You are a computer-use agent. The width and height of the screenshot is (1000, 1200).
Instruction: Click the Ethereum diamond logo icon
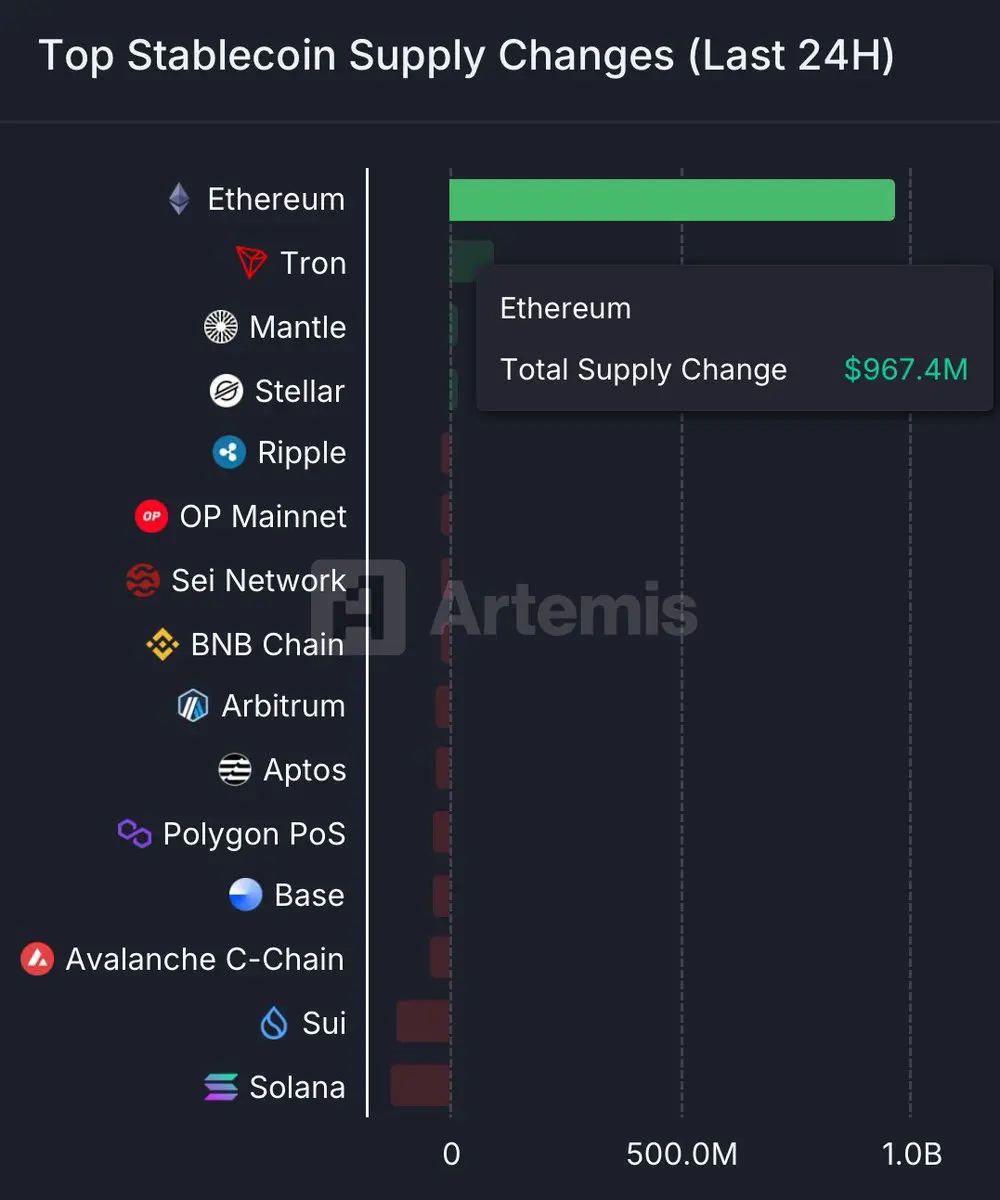[179, 199]
